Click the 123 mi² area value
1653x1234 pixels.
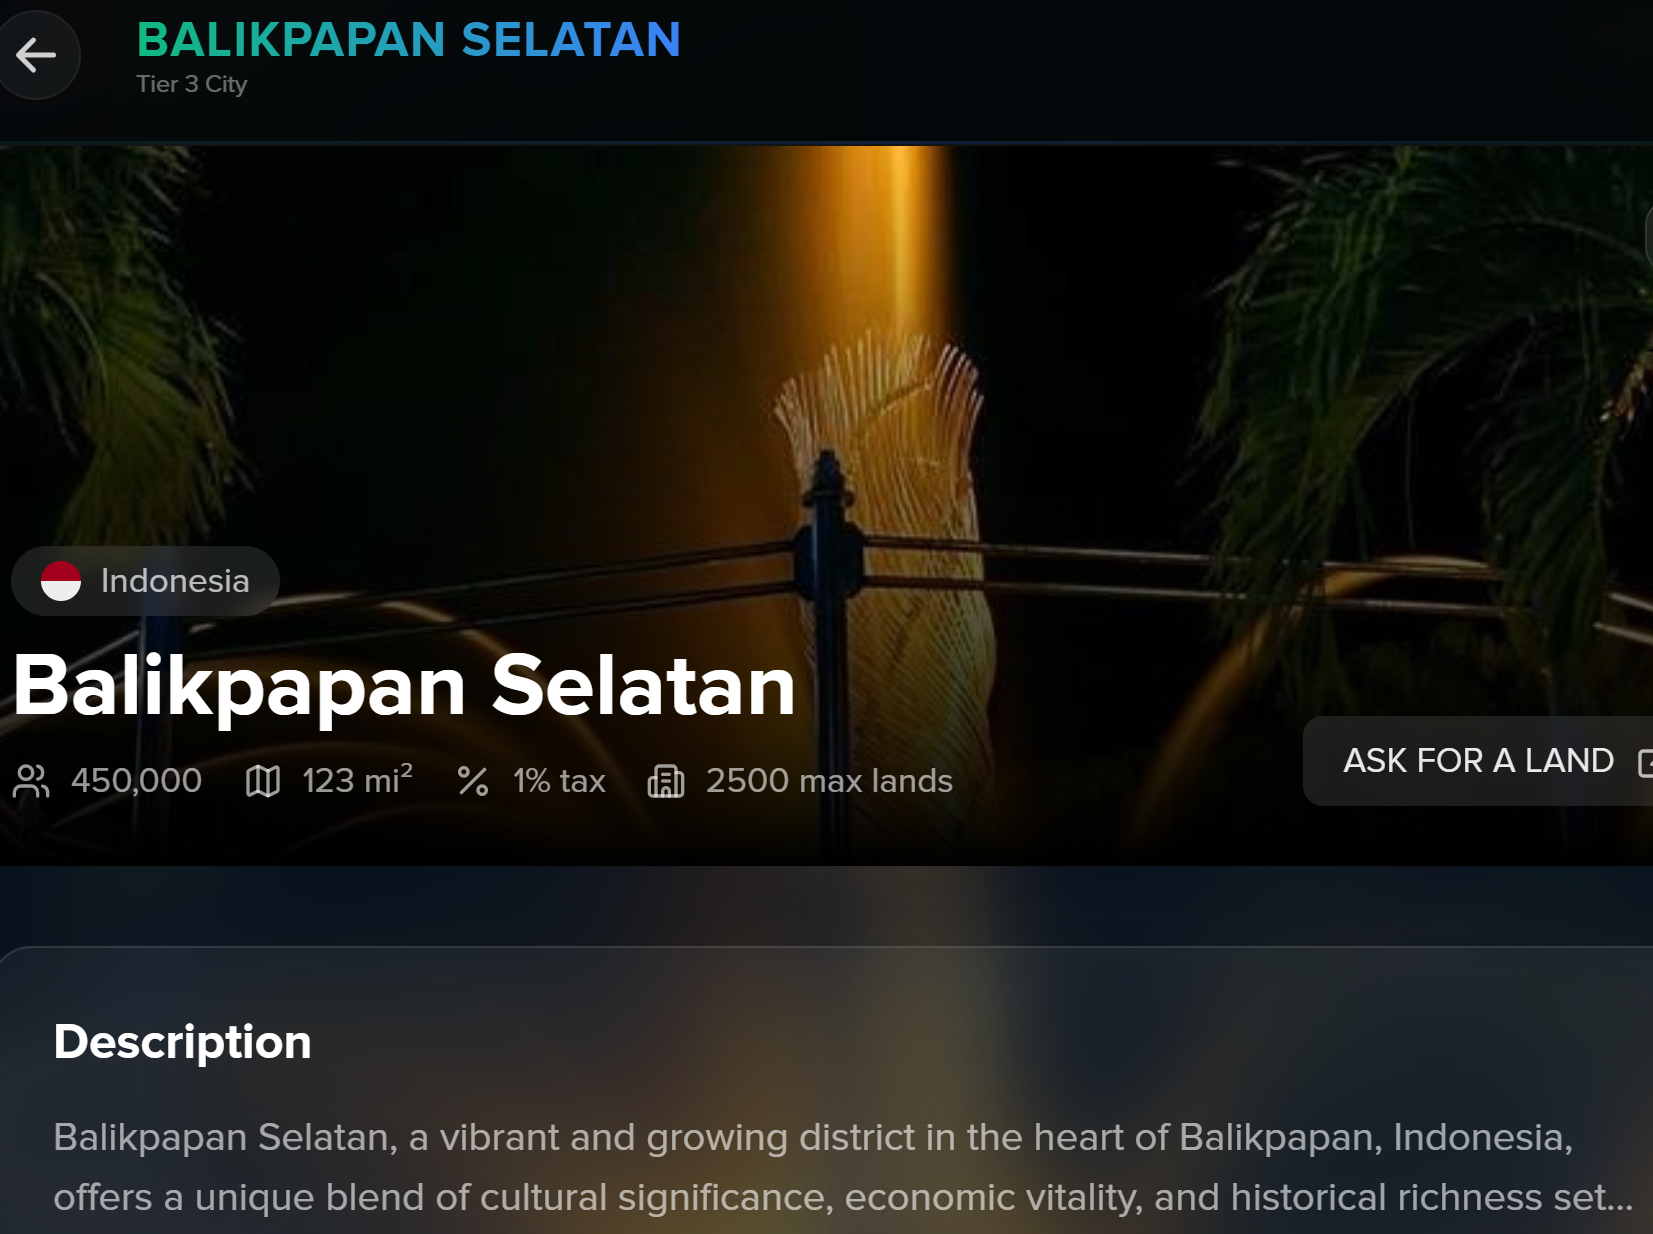[x=358, y=780]
